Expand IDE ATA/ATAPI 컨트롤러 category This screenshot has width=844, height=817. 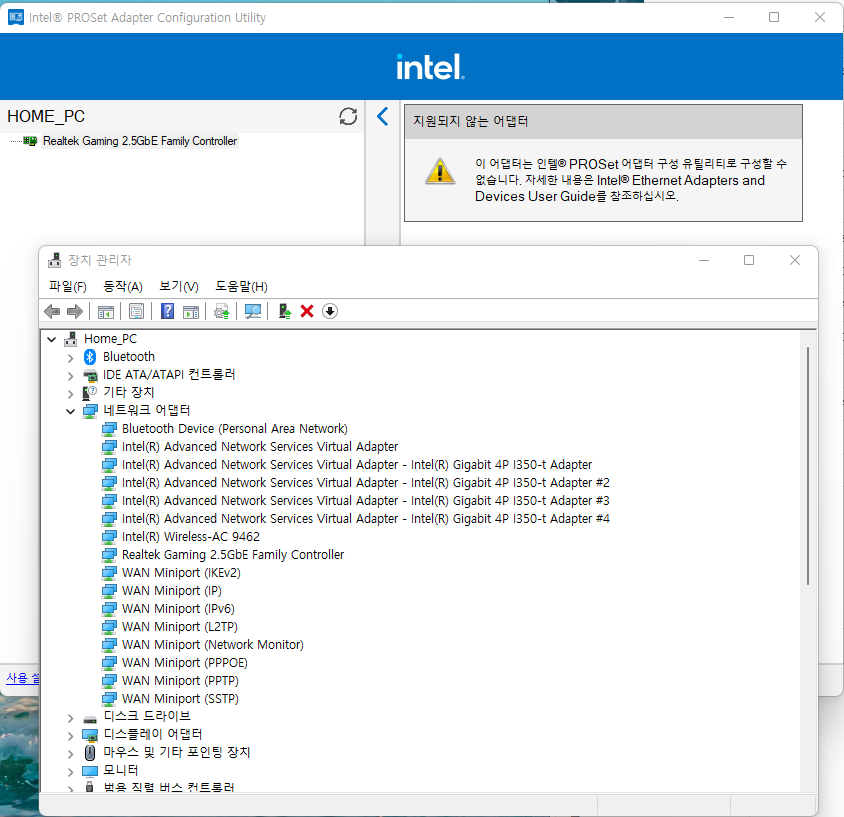[x=71, y=376]
